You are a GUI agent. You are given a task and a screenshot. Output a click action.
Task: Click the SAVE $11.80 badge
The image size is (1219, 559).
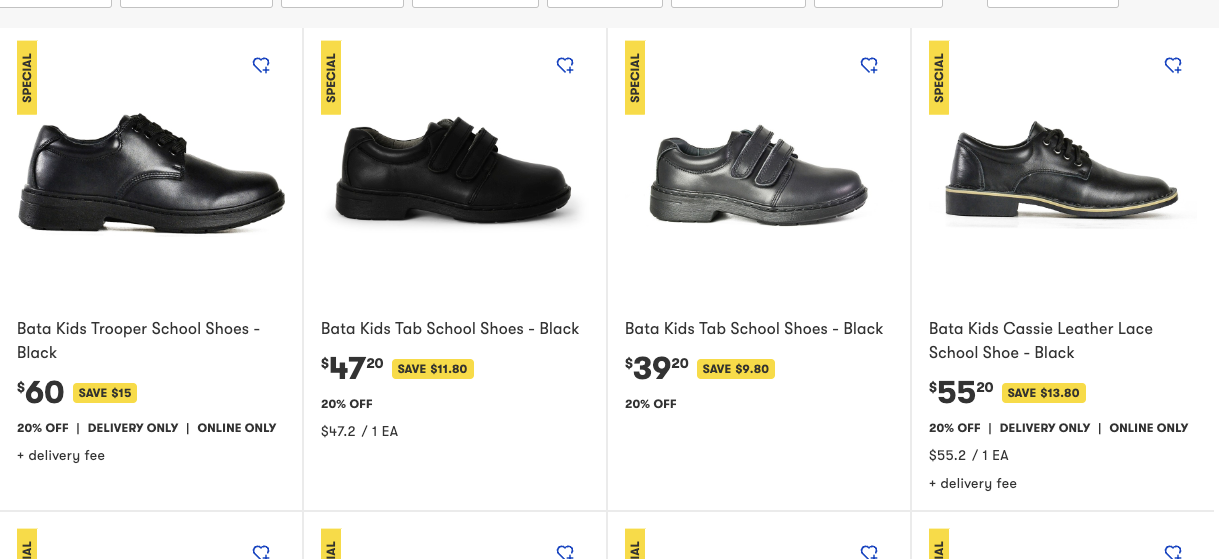(x=432, y=369)
